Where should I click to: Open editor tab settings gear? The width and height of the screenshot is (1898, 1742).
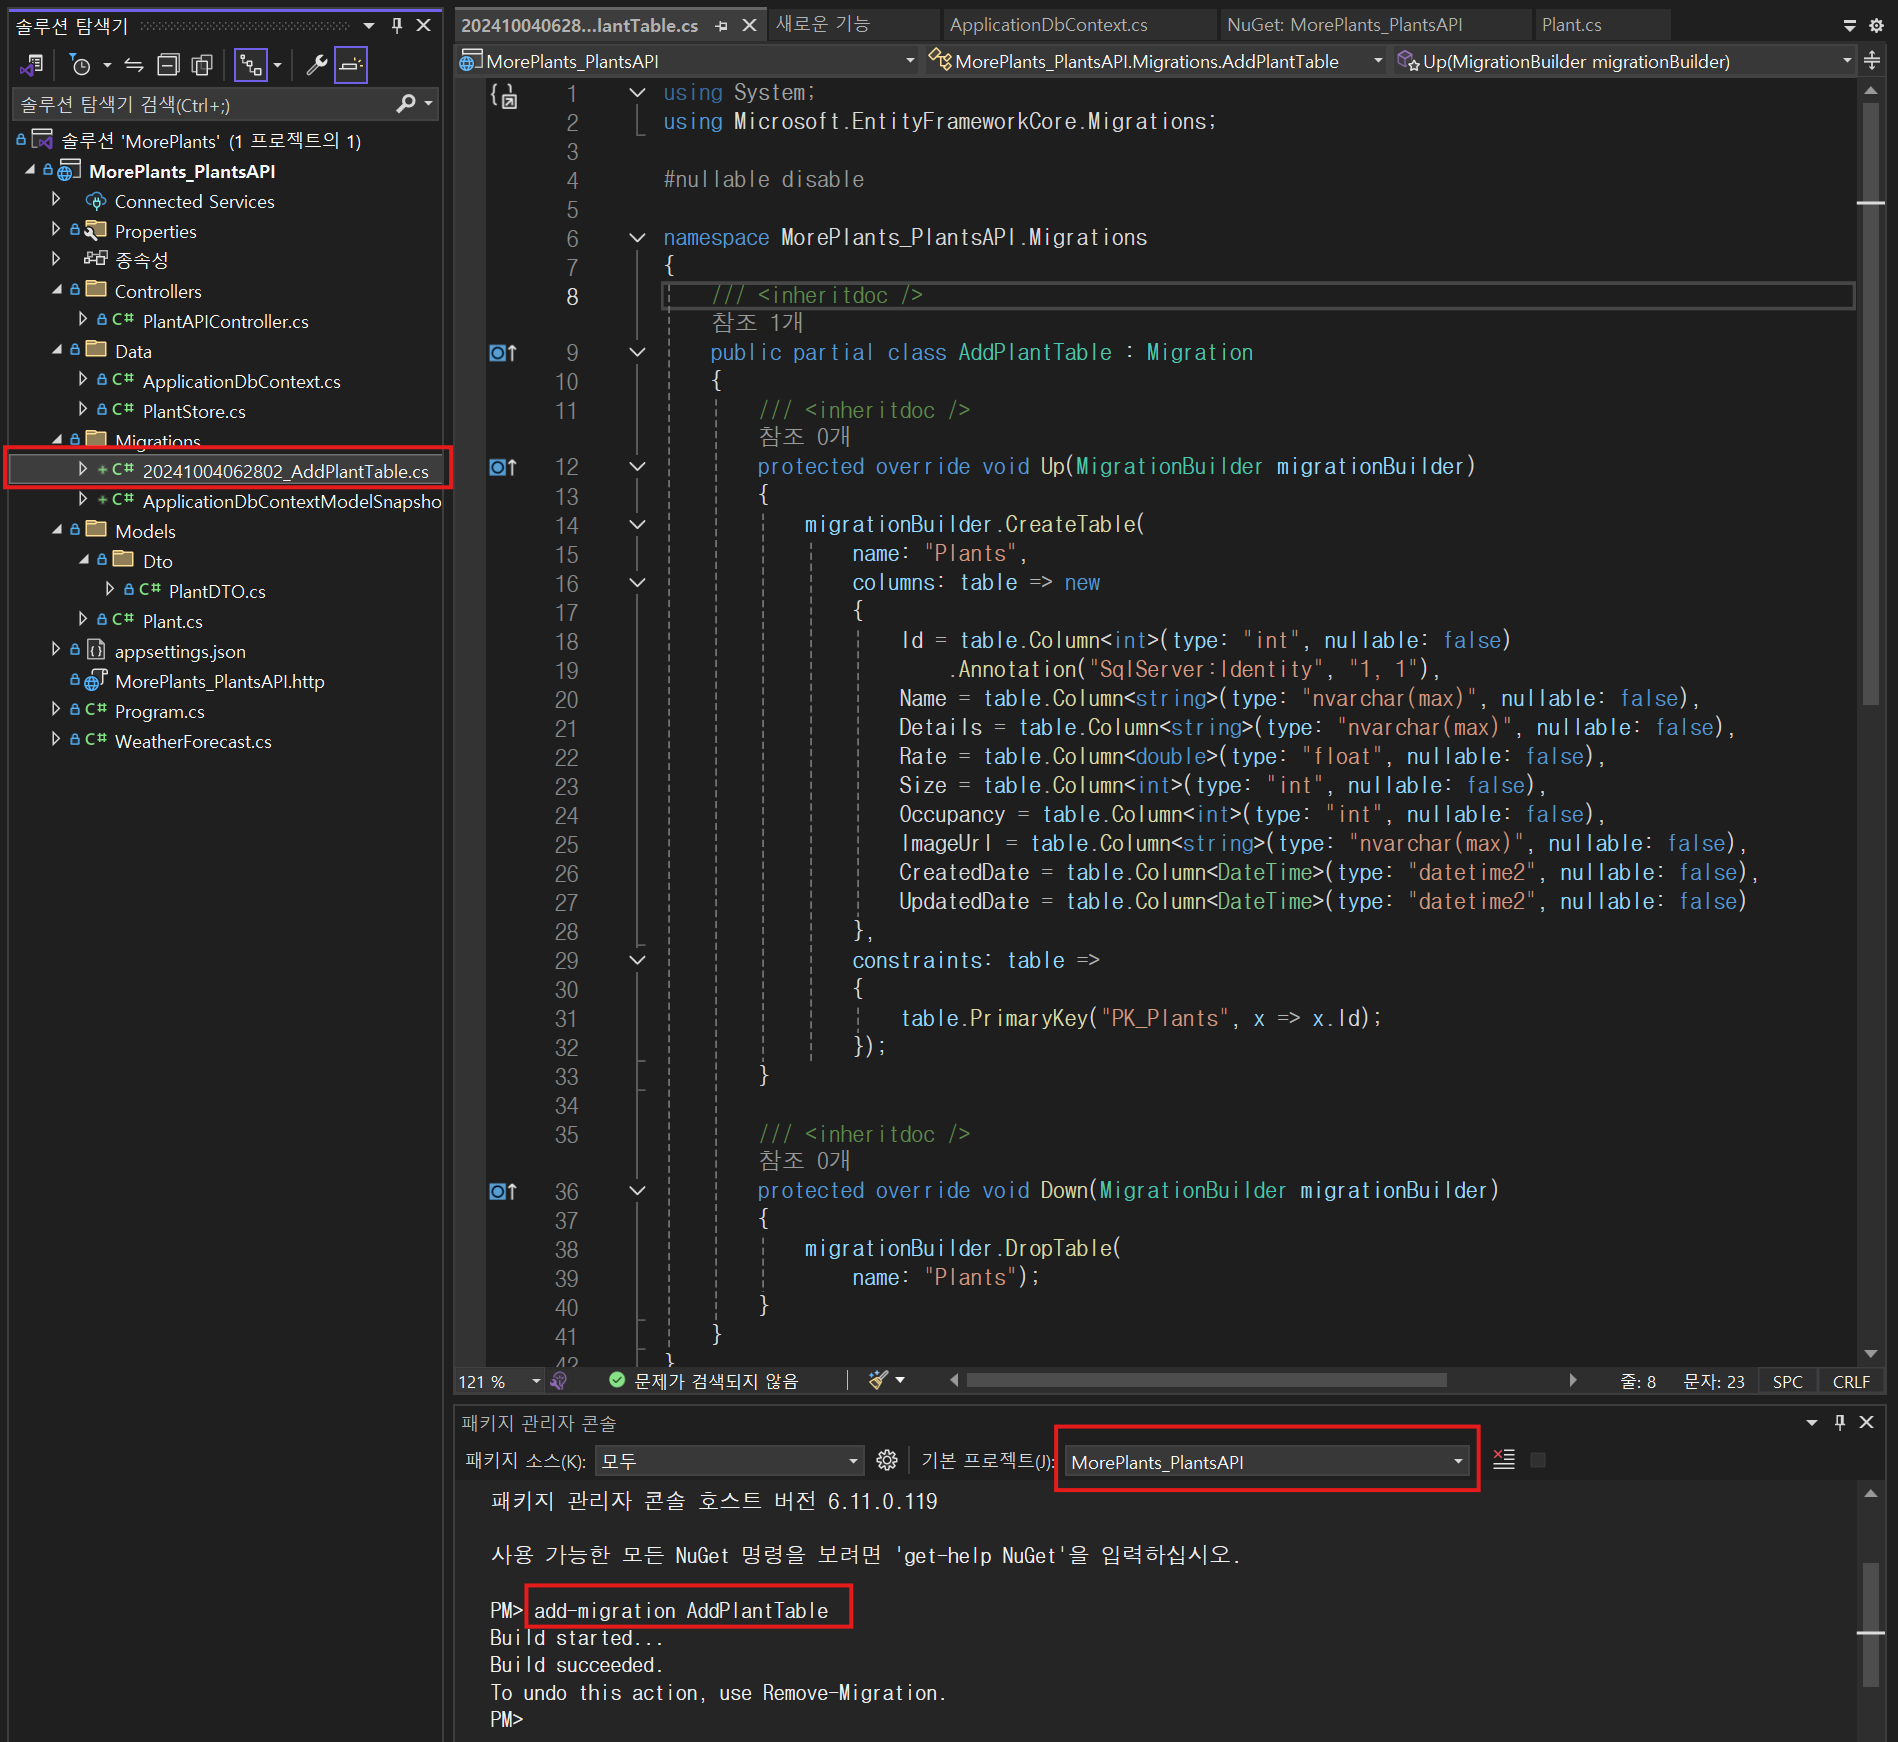click(1876, 26)
